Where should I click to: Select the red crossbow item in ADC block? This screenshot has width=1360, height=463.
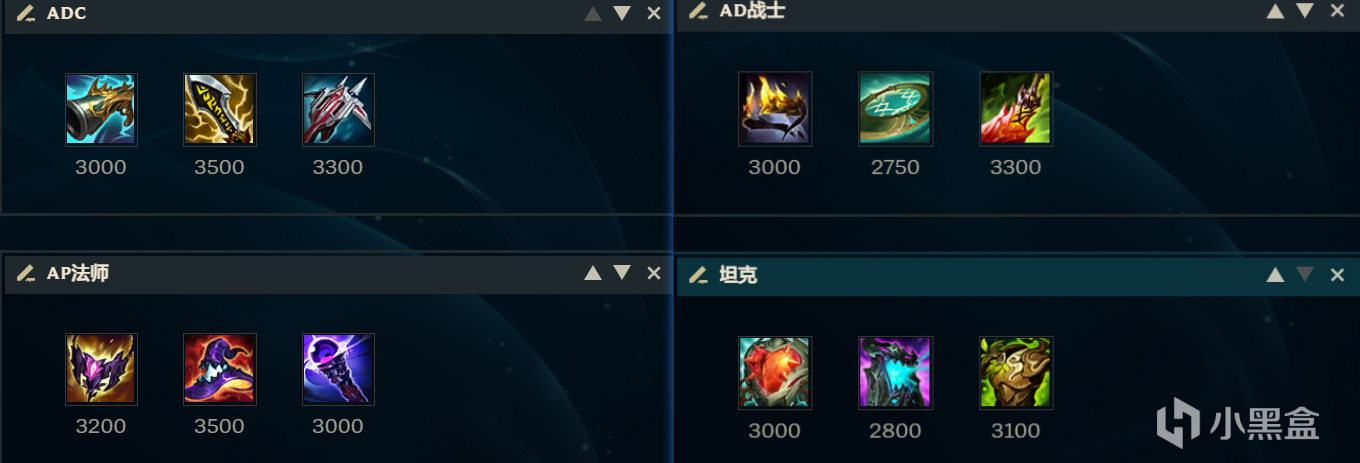pos(338,110)
